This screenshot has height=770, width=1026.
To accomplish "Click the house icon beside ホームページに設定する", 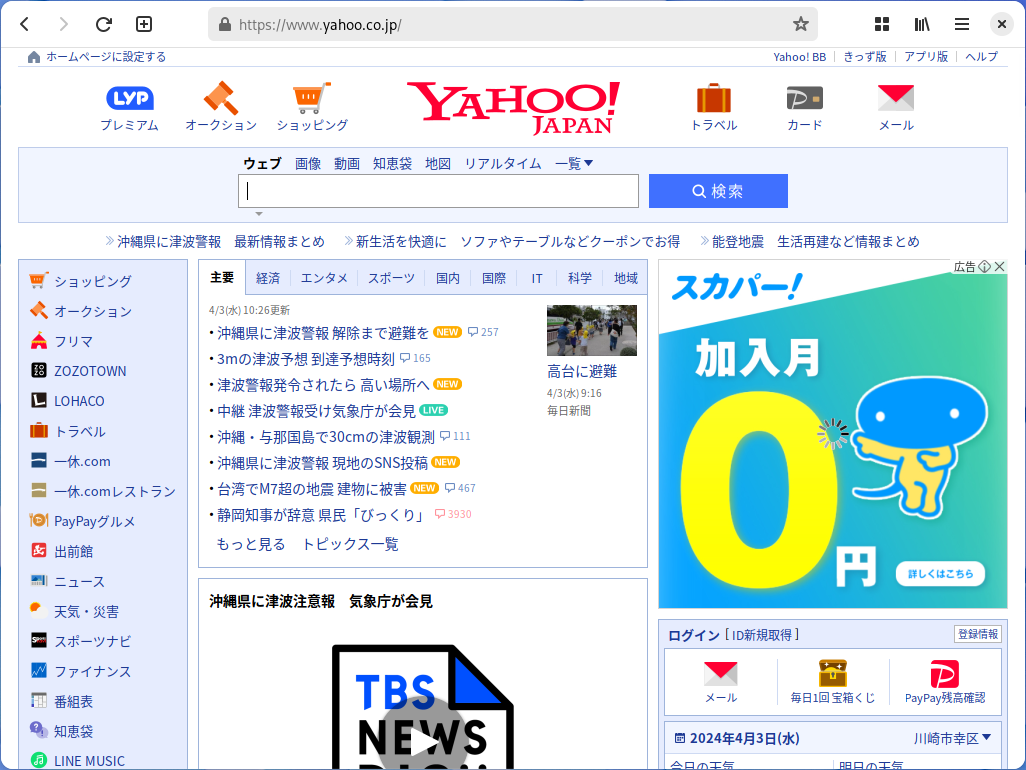I will pyautogui.click(x=34, y=57).
